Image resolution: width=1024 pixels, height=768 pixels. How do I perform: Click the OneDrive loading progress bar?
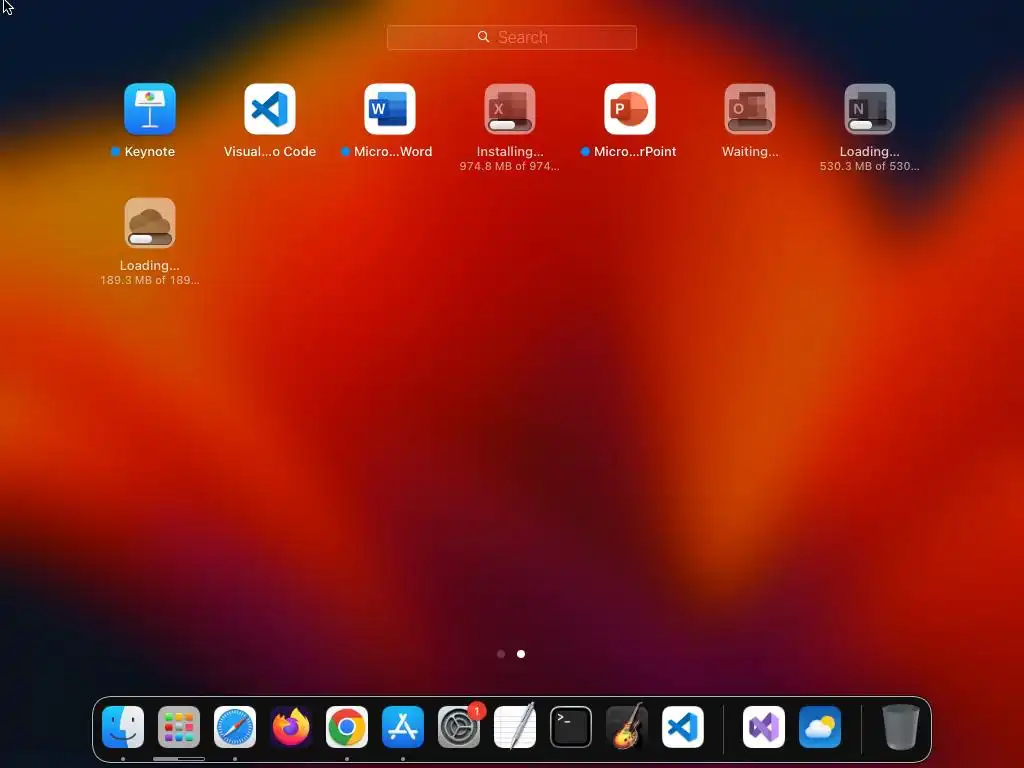point(150,239)
